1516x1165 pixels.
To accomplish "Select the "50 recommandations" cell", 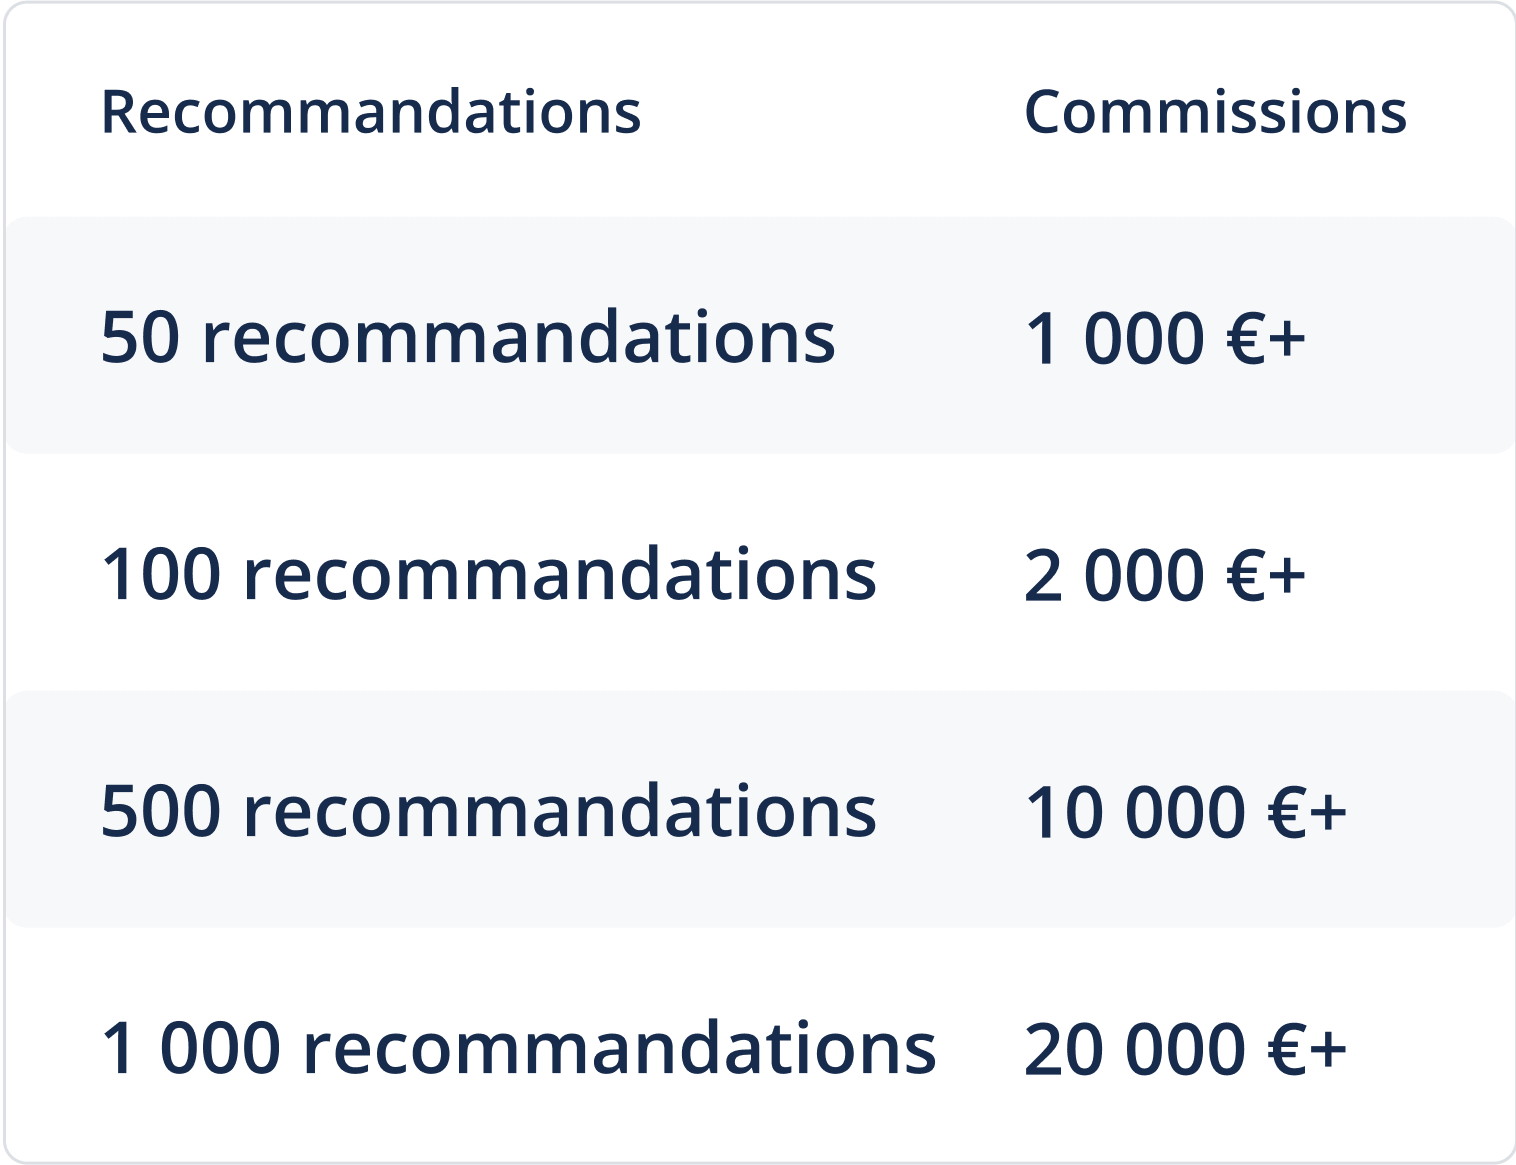I will click(468, 337).
